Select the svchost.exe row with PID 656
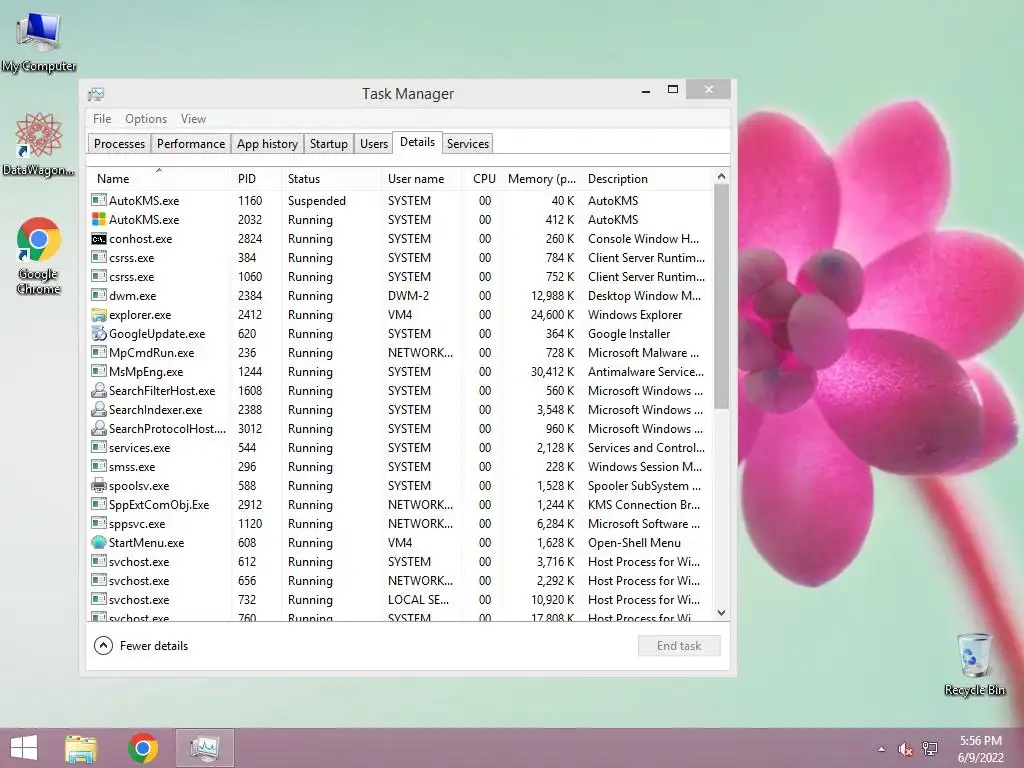Screen dimensions: 1024x768 400,581
